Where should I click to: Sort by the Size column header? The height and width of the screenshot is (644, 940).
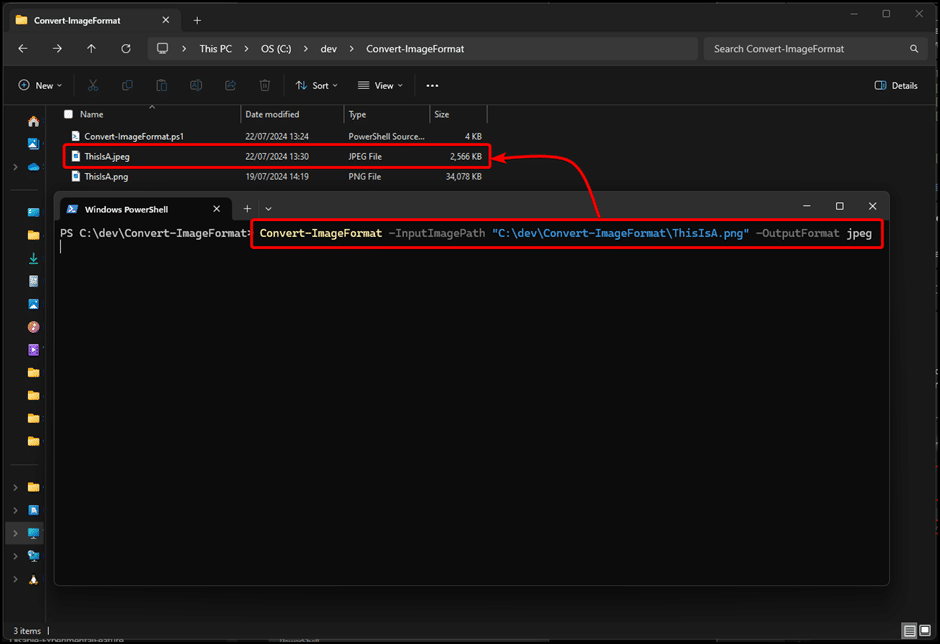(x=459, y=114)
